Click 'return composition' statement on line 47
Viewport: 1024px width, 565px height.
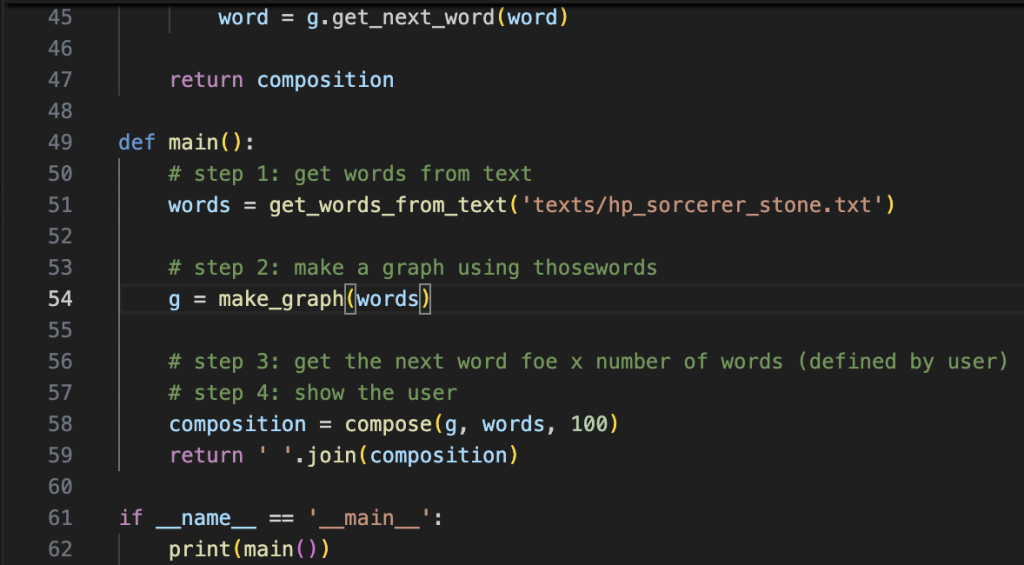click(281, 80)
